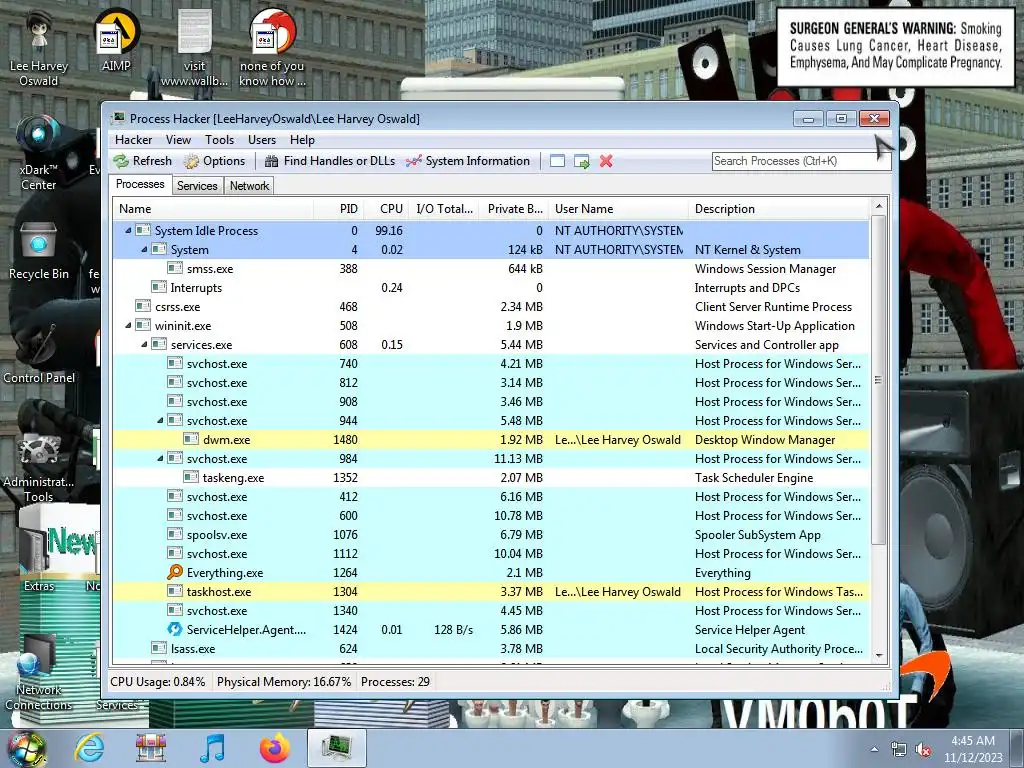Viewport: 1024px width, 768px height.
Task: Open the Hacker menu
Action: click(133, 140)
